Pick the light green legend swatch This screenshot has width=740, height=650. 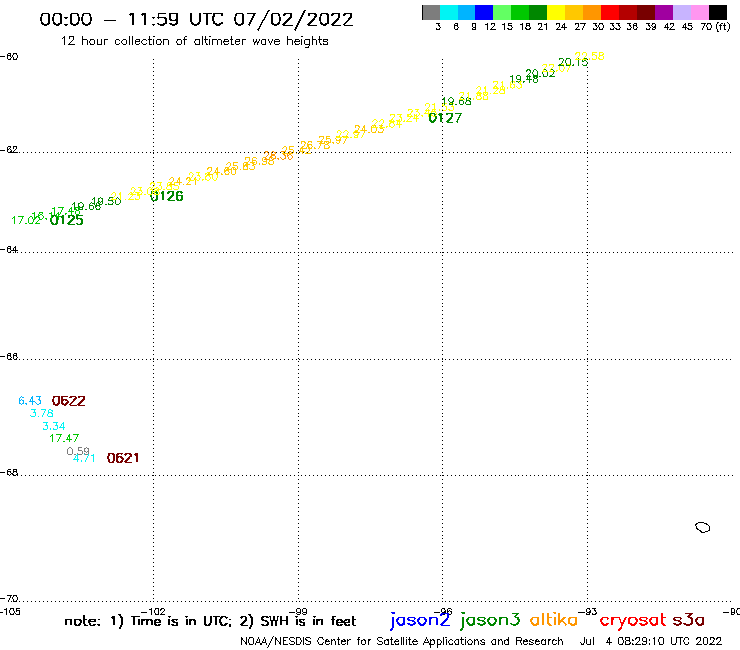502,12
